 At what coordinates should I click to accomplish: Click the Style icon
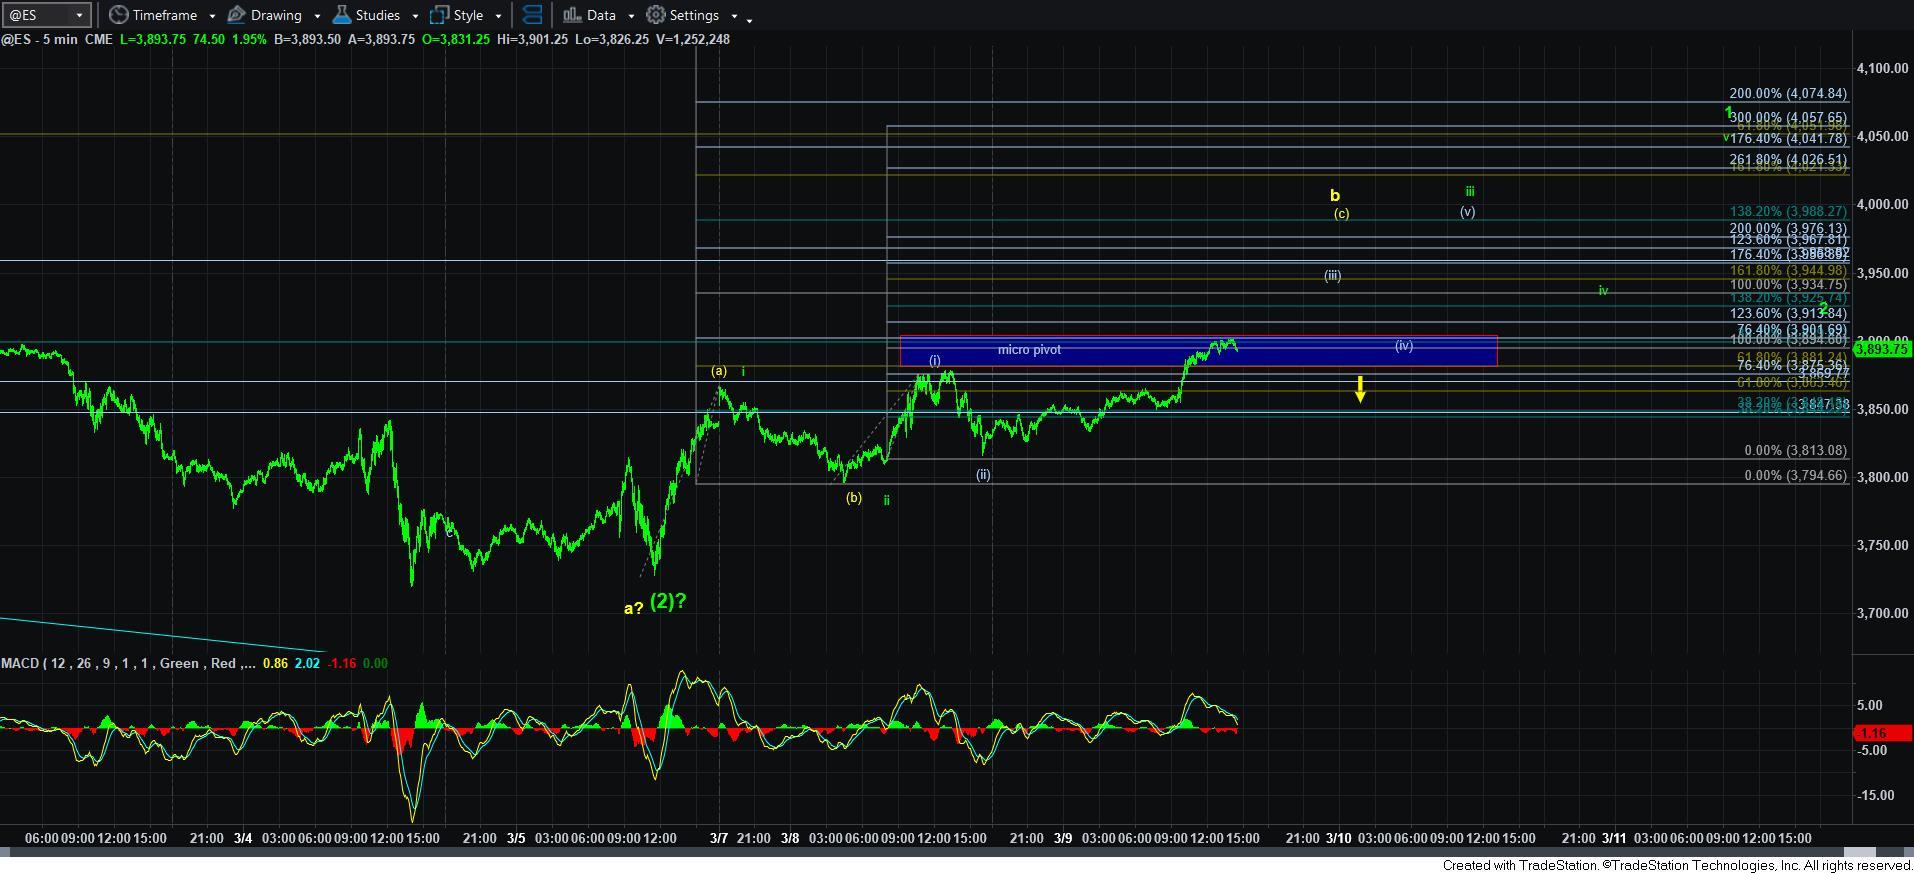click(x=439, y=15)
